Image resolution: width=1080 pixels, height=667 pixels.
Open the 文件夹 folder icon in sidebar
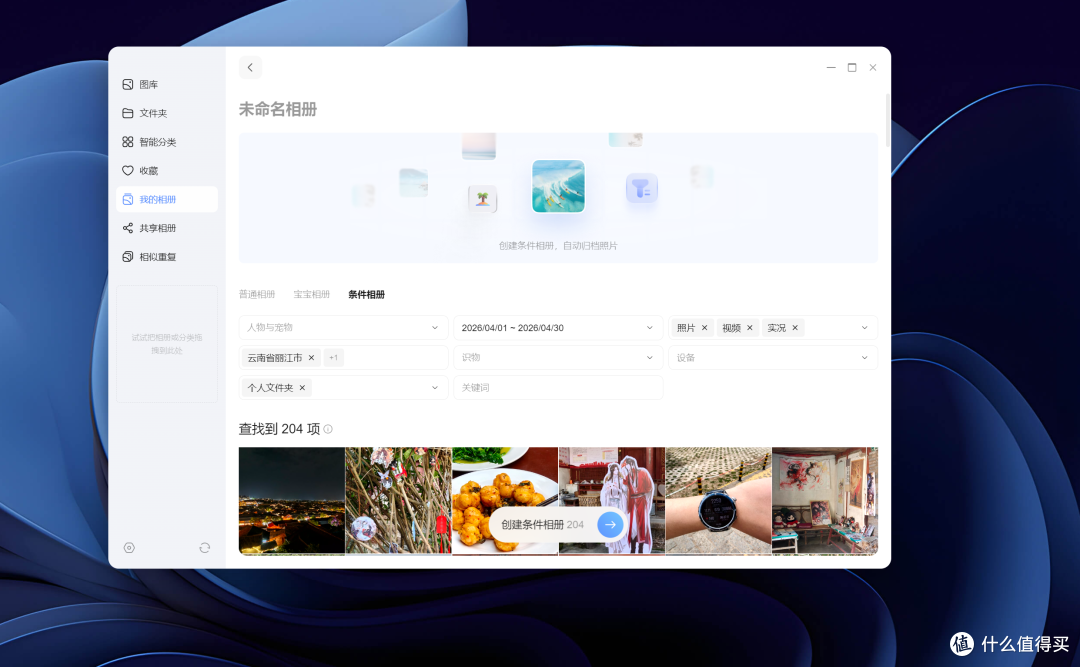click(x=127, y=113)
